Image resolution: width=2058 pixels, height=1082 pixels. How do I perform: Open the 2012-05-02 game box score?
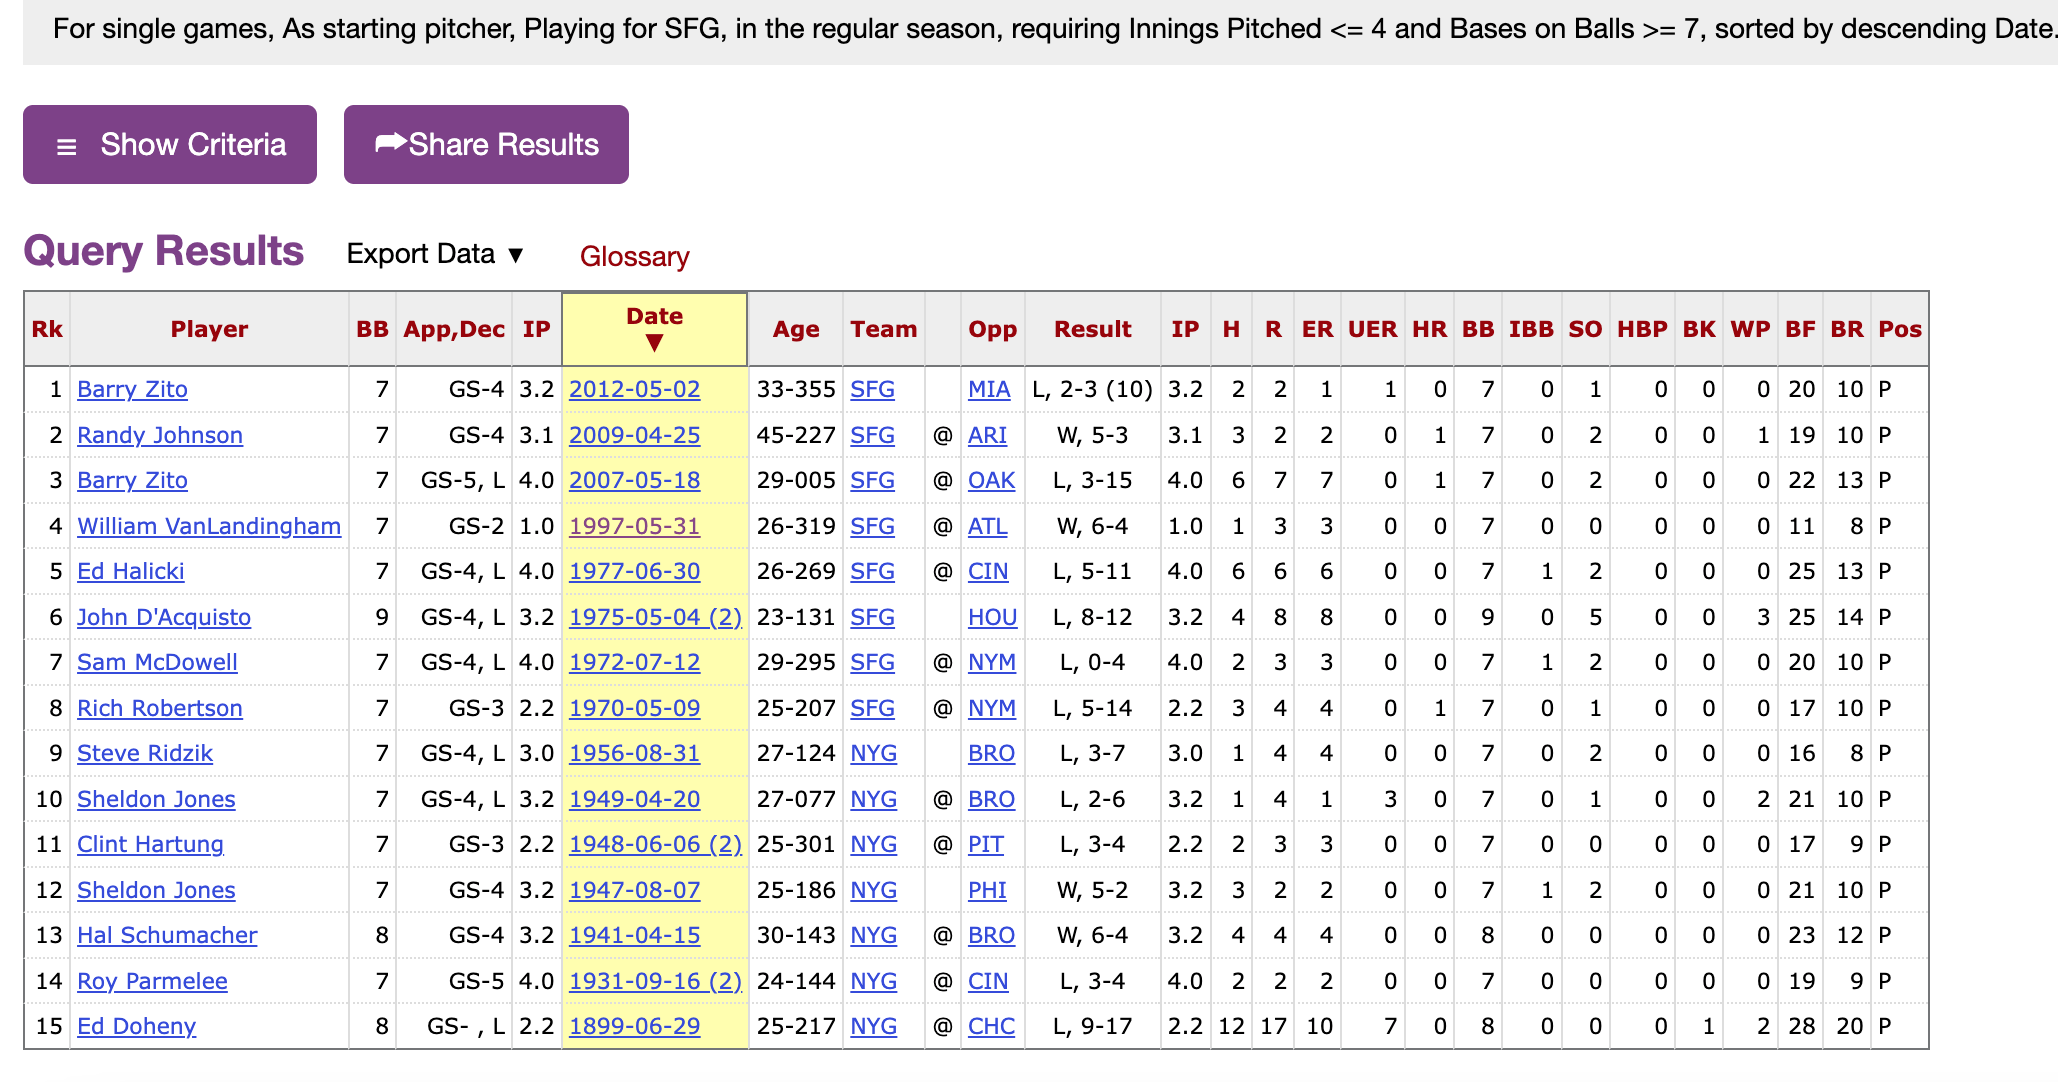tap(634, 389)
